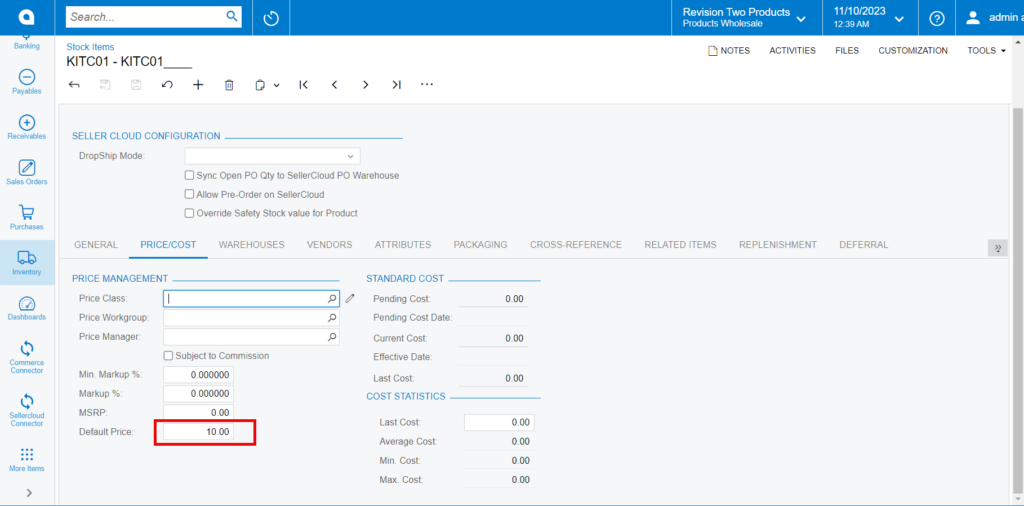Click the Price Class lookup magnifier
Viewport: 1024px width, 506px height.
[332, 298]
